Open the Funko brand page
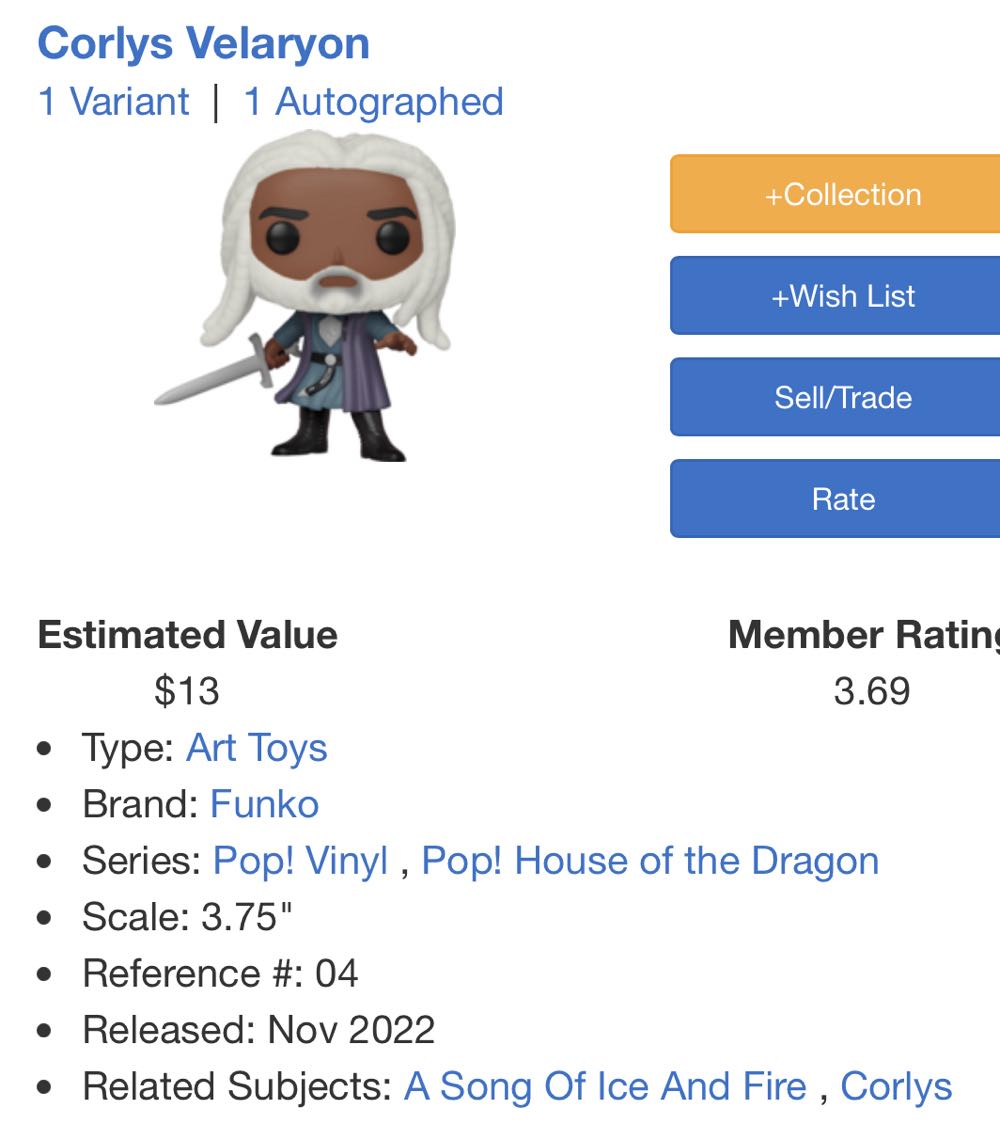 click(262, 803)
